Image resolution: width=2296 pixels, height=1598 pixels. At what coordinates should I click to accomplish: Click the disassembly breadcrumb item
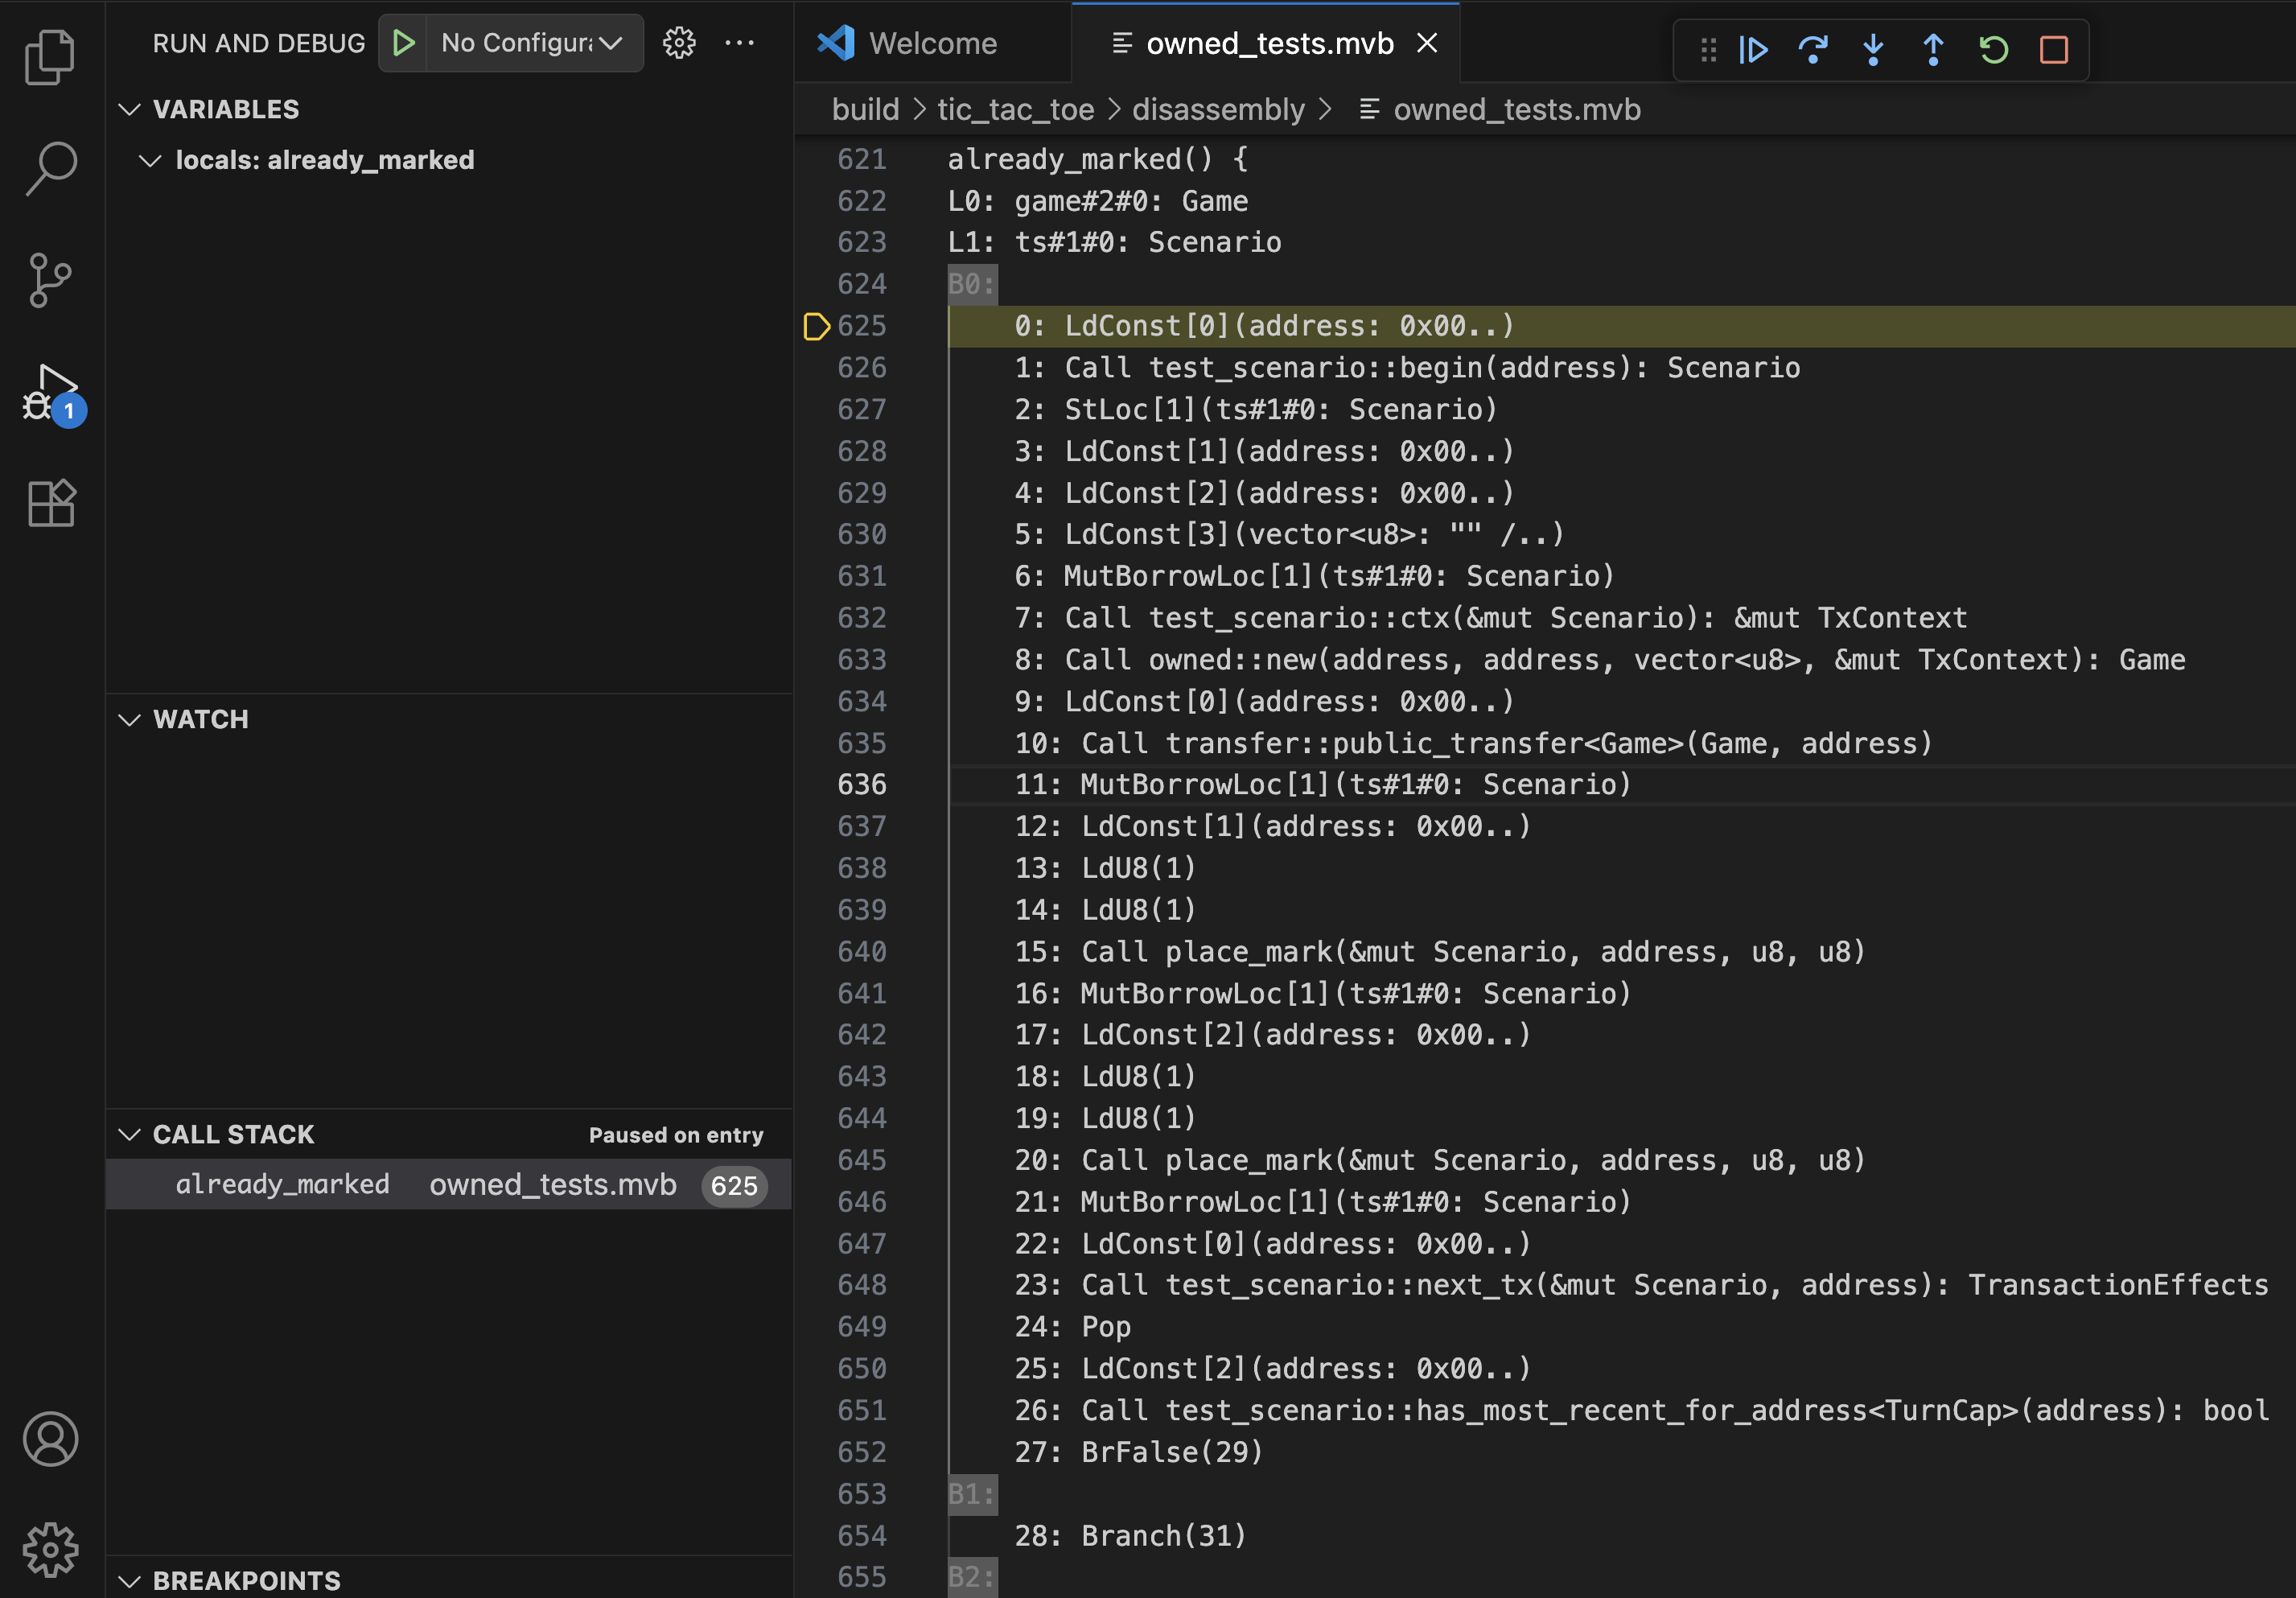pyautogui.click(x=1217, y=109)
